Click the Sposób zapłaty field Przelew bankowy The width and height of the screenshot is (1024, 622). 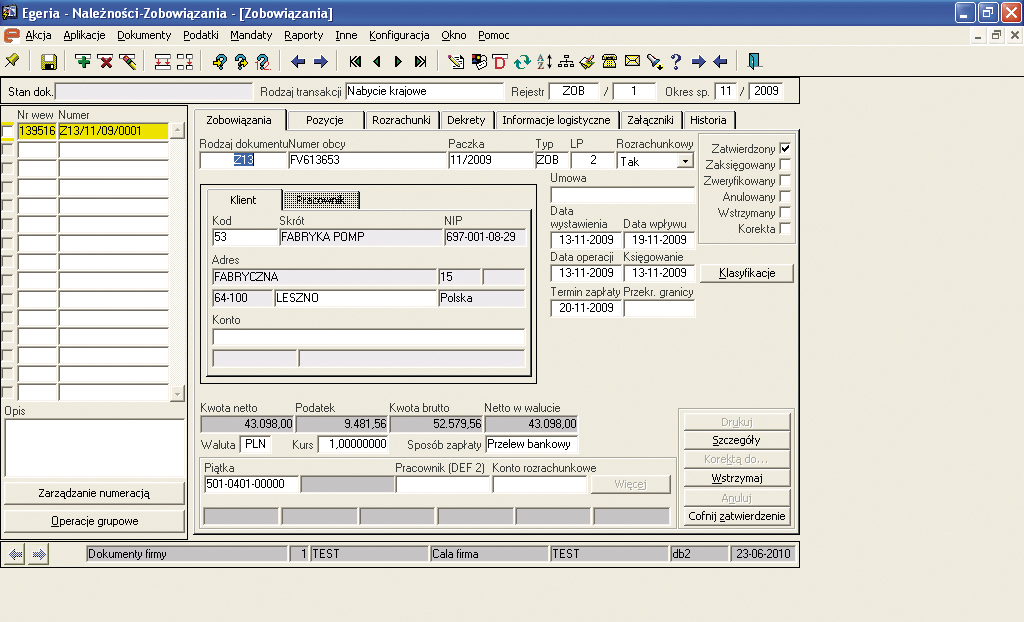[x=532, y=444]
